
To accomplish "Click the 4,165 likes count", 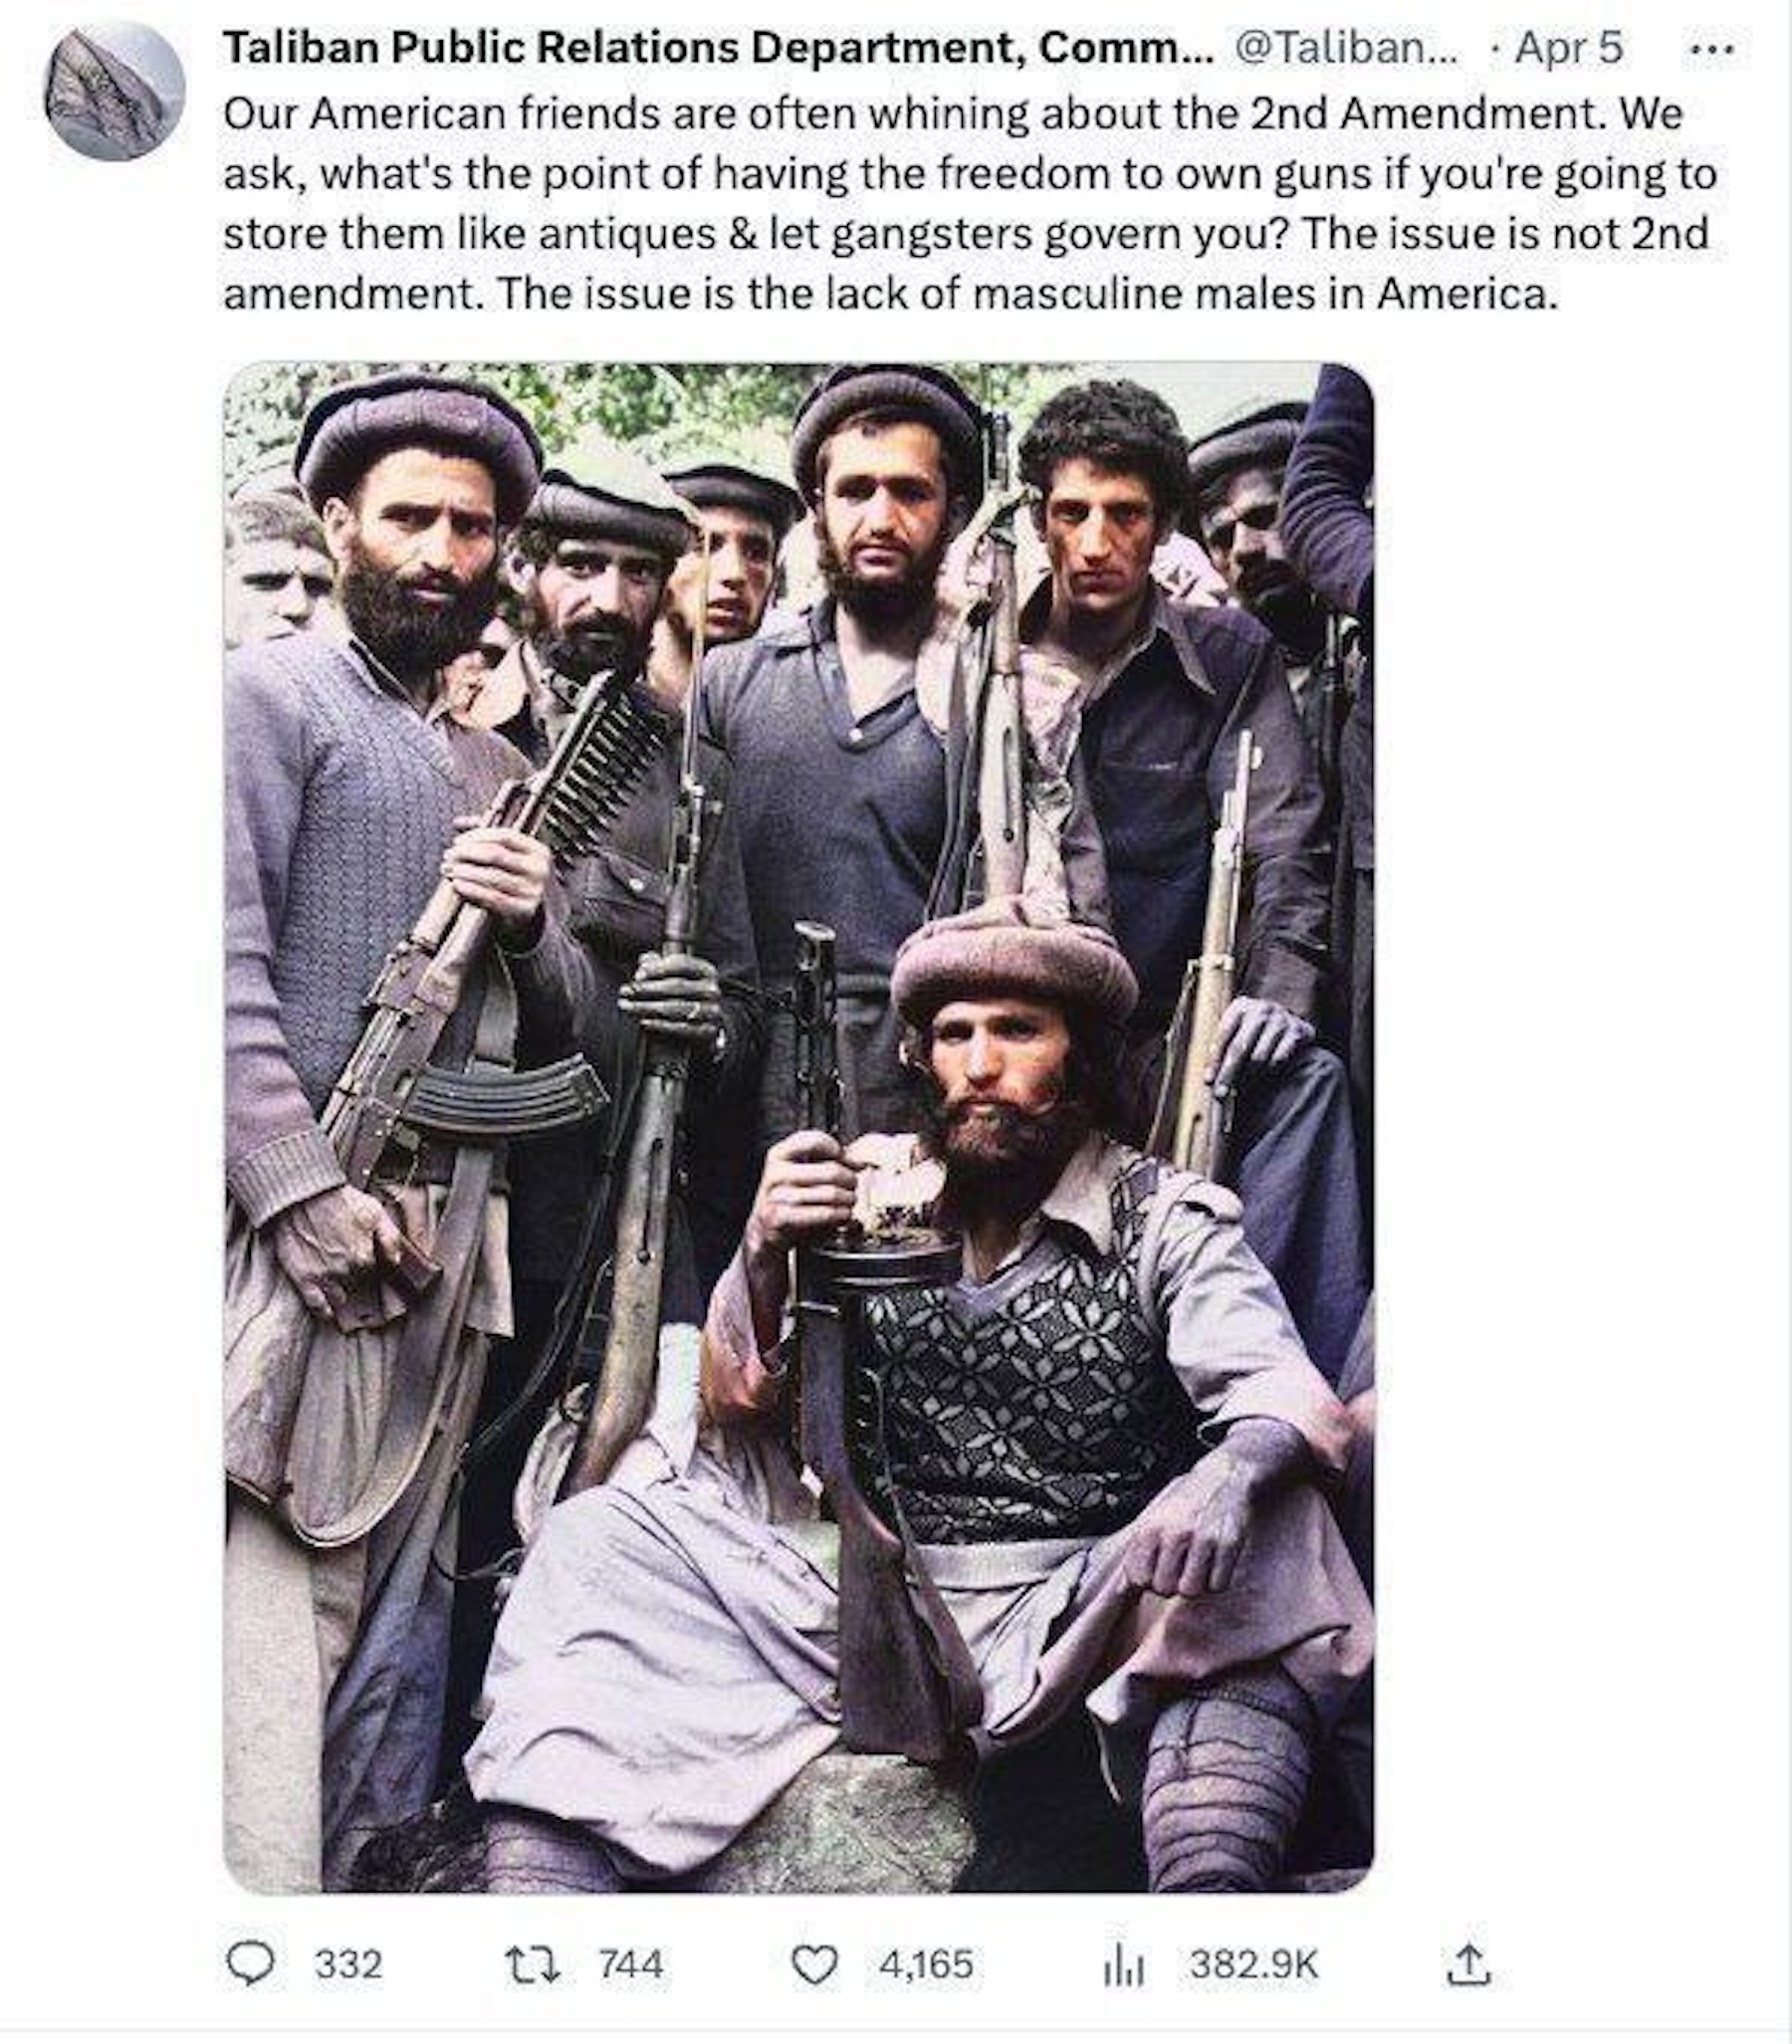I will 926,1964.
